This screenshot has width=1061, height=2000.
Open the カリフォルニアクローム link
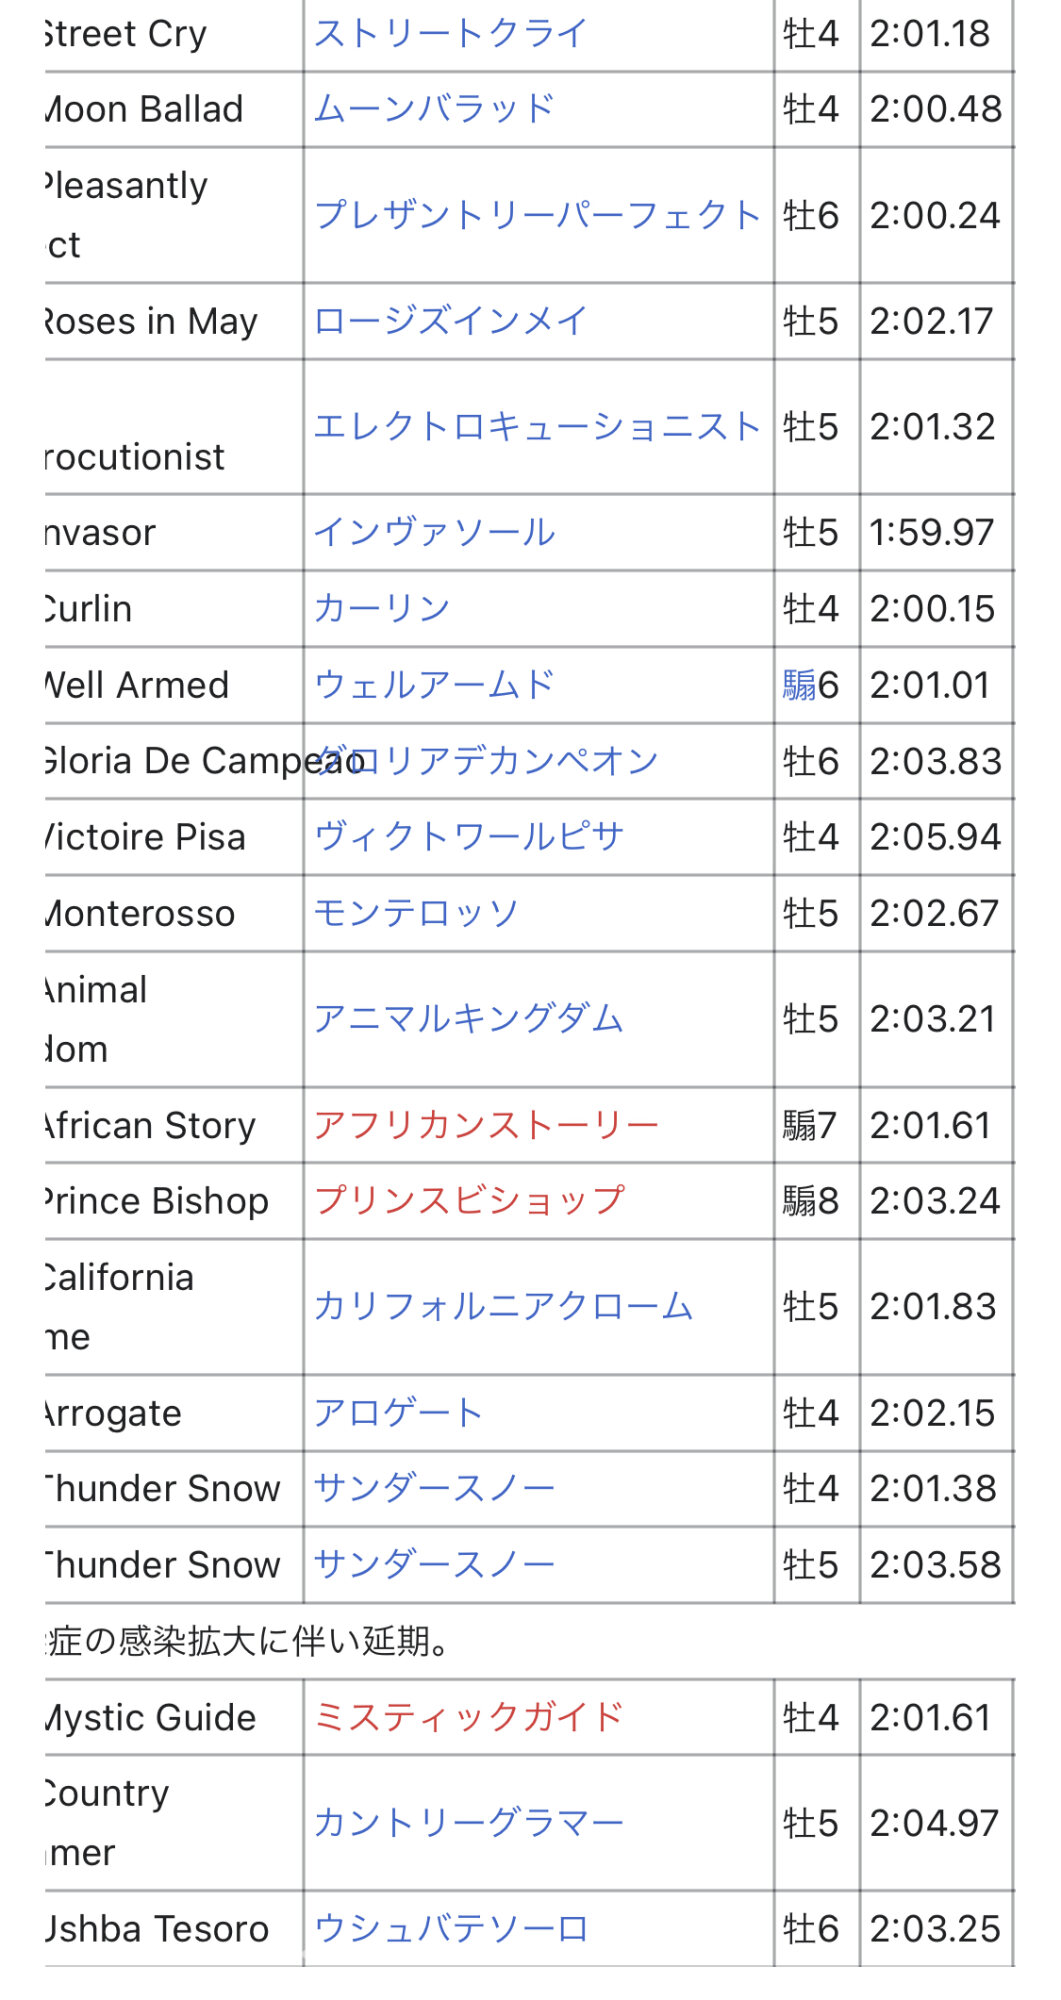tap(503, 1306)
